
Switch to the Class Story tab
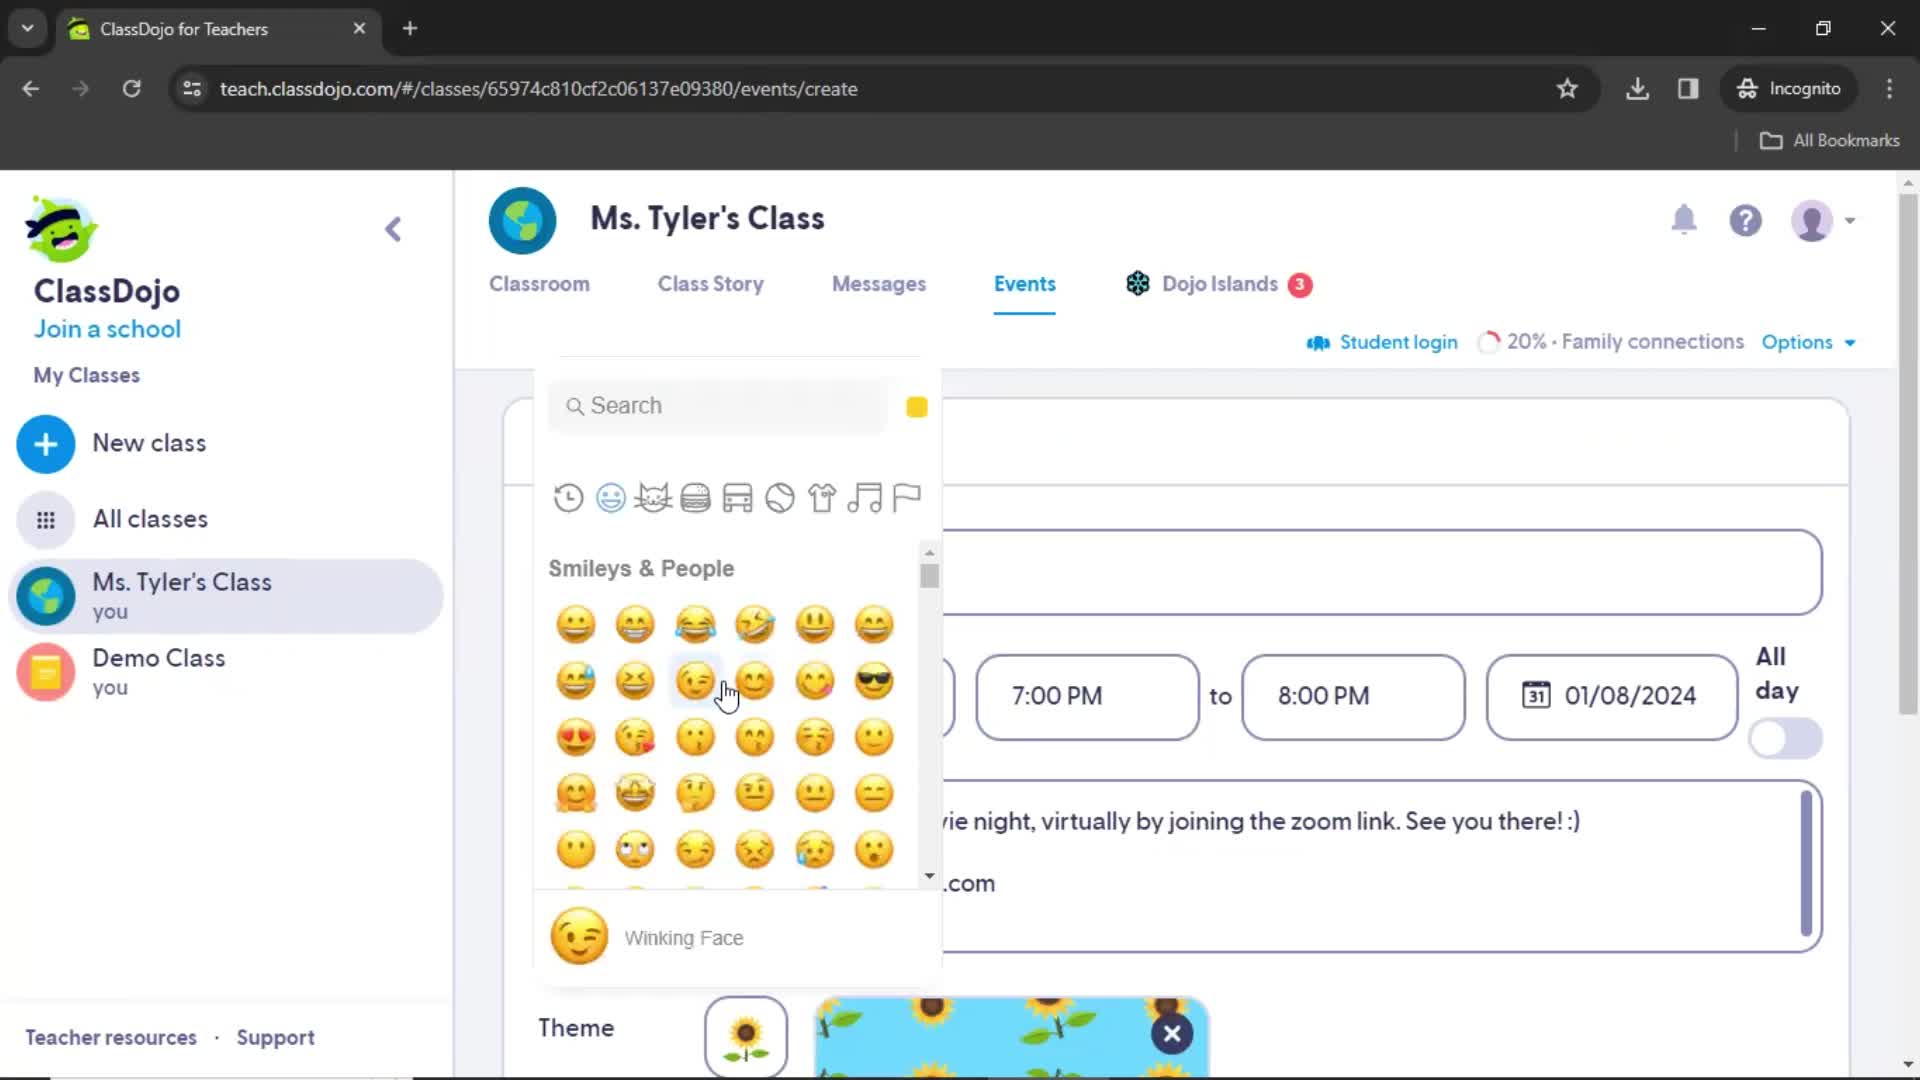(x=711, y=284)
